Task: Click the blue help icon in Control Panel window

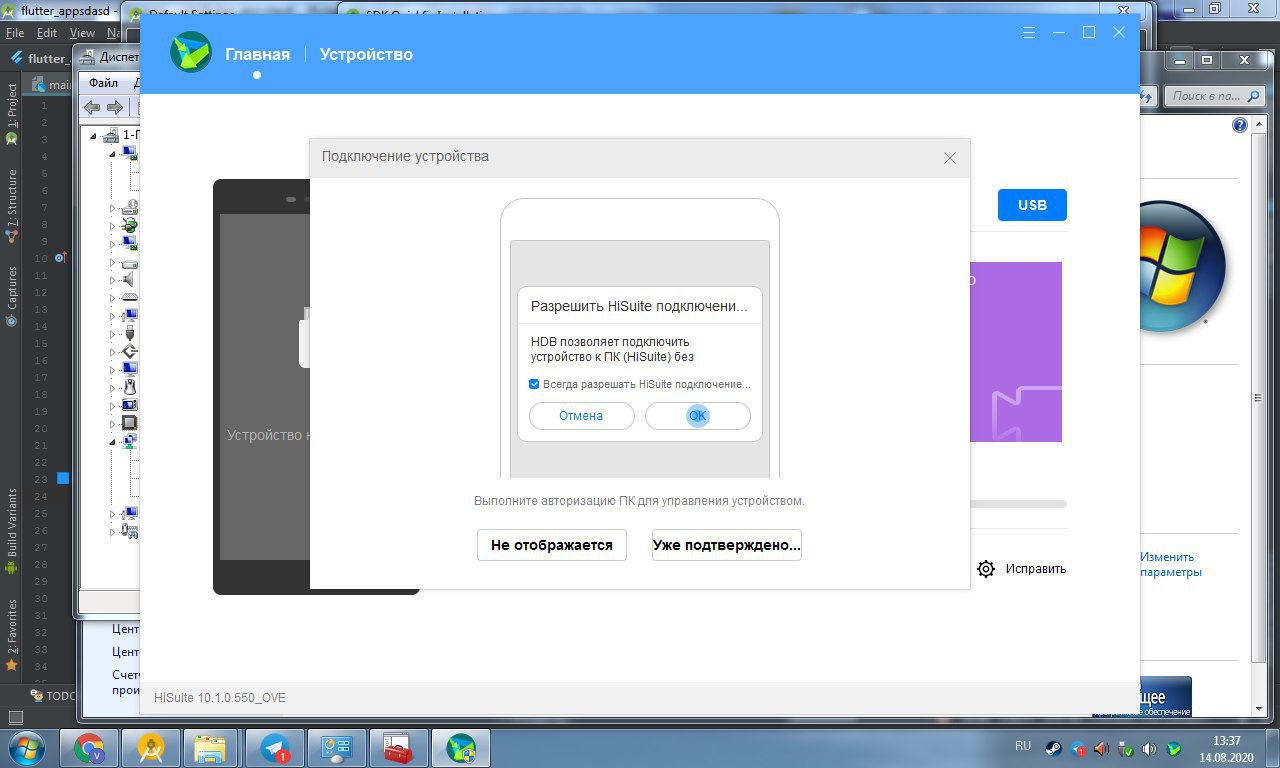Action: pyautogui.click(x=1240, y=126)
